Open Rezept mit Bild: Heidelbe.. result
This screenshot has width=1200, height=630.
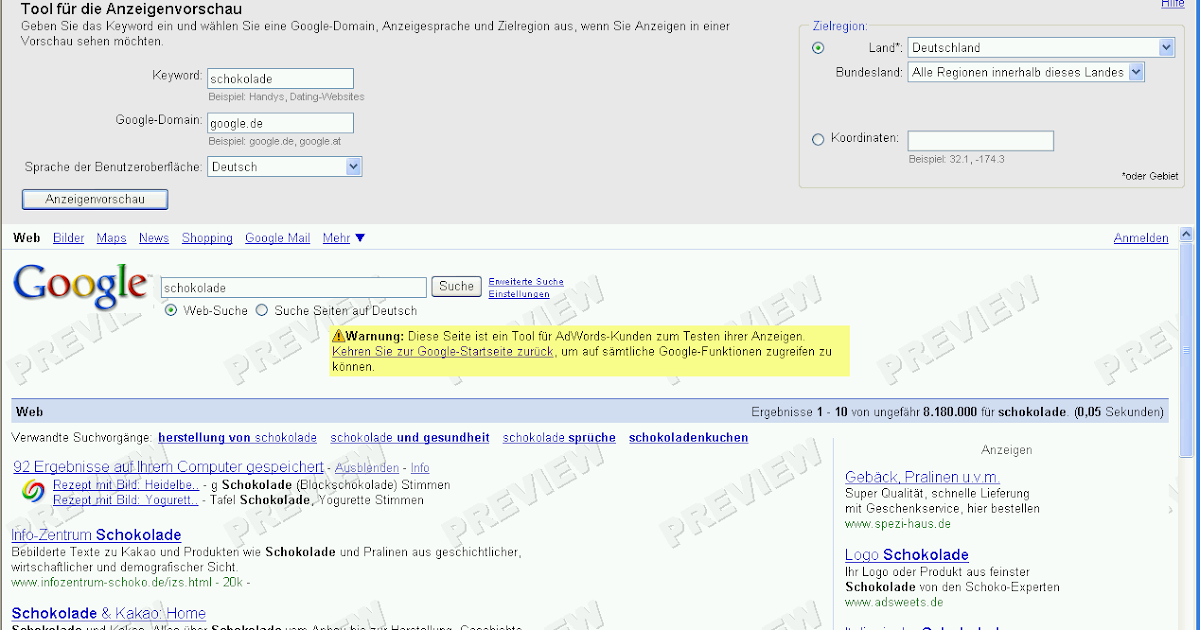pyautogui.click(x=126, y=485)
